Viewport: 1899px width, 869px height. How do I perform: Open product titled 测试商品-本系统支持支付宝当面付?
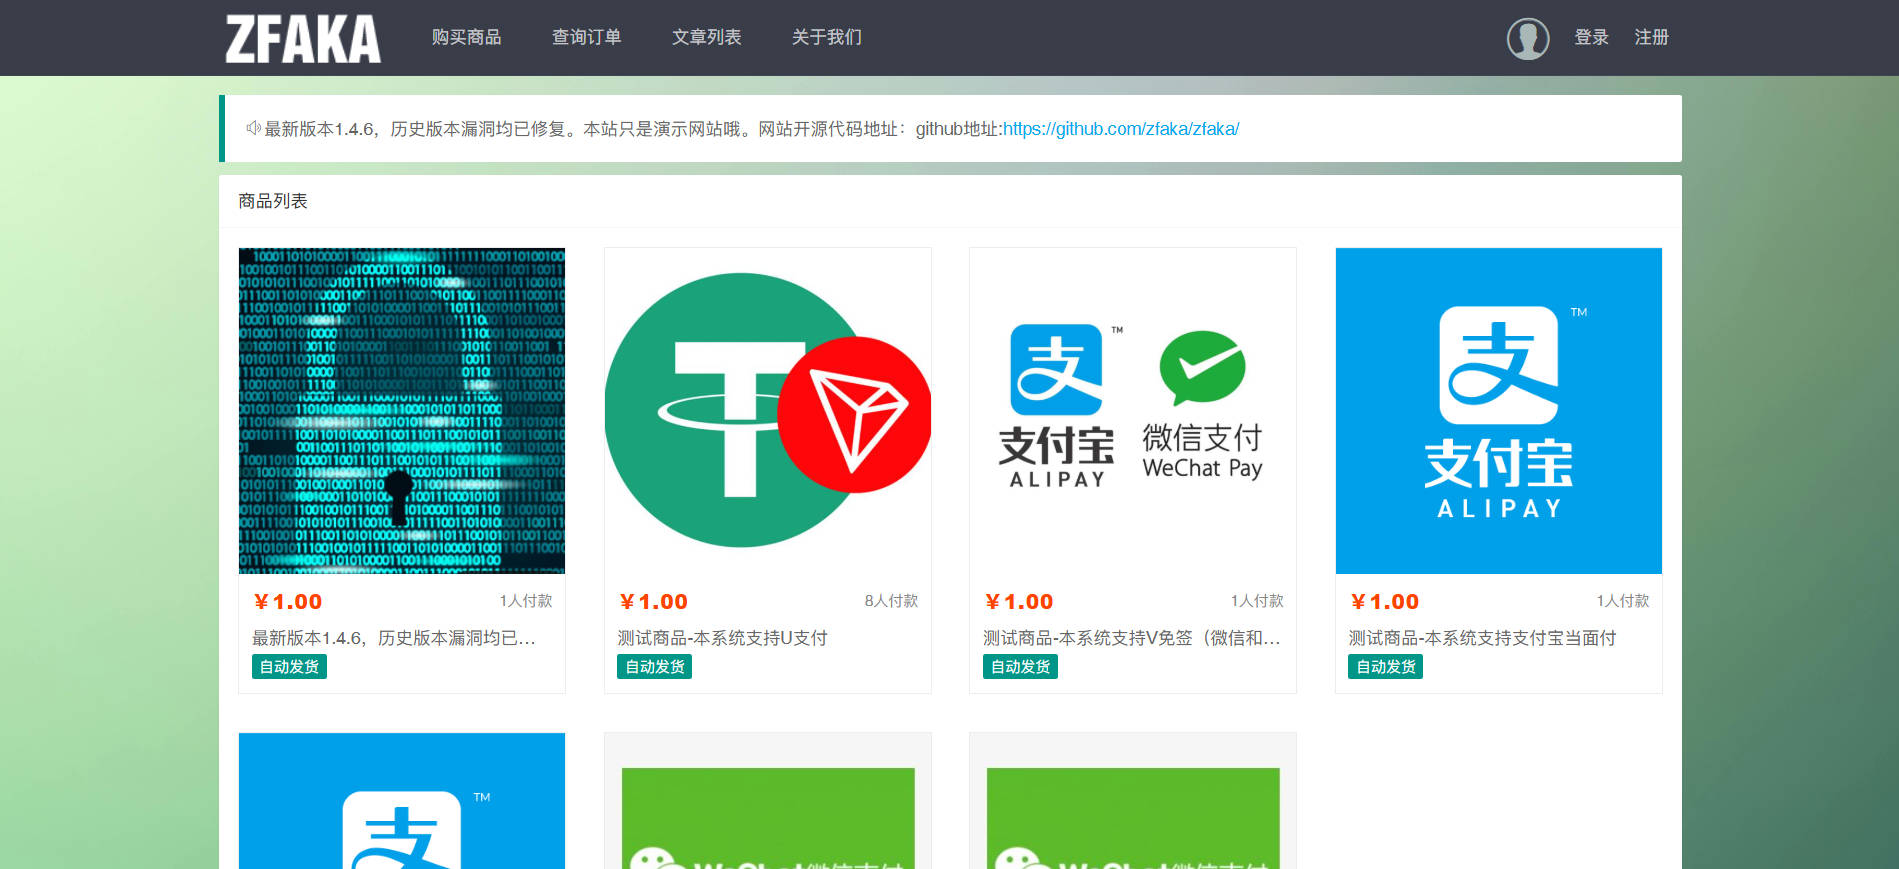click(x=1481, y=638)
